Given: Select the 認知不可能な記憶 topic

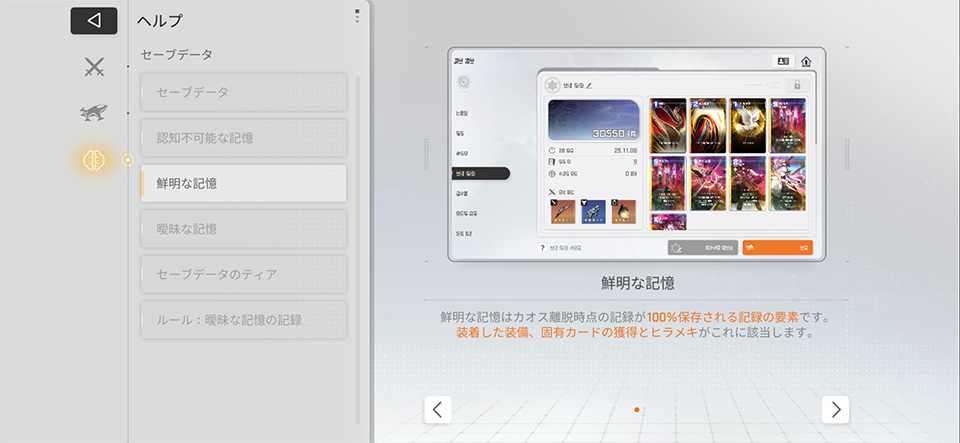Looking at the screenshot, I should [x=244, y=137].
